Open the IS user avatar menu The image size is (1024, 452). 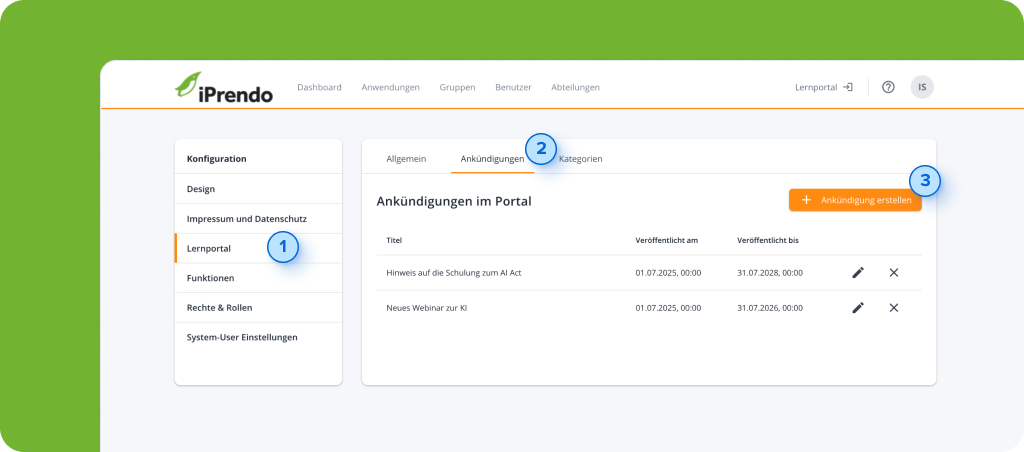(922, 87)
